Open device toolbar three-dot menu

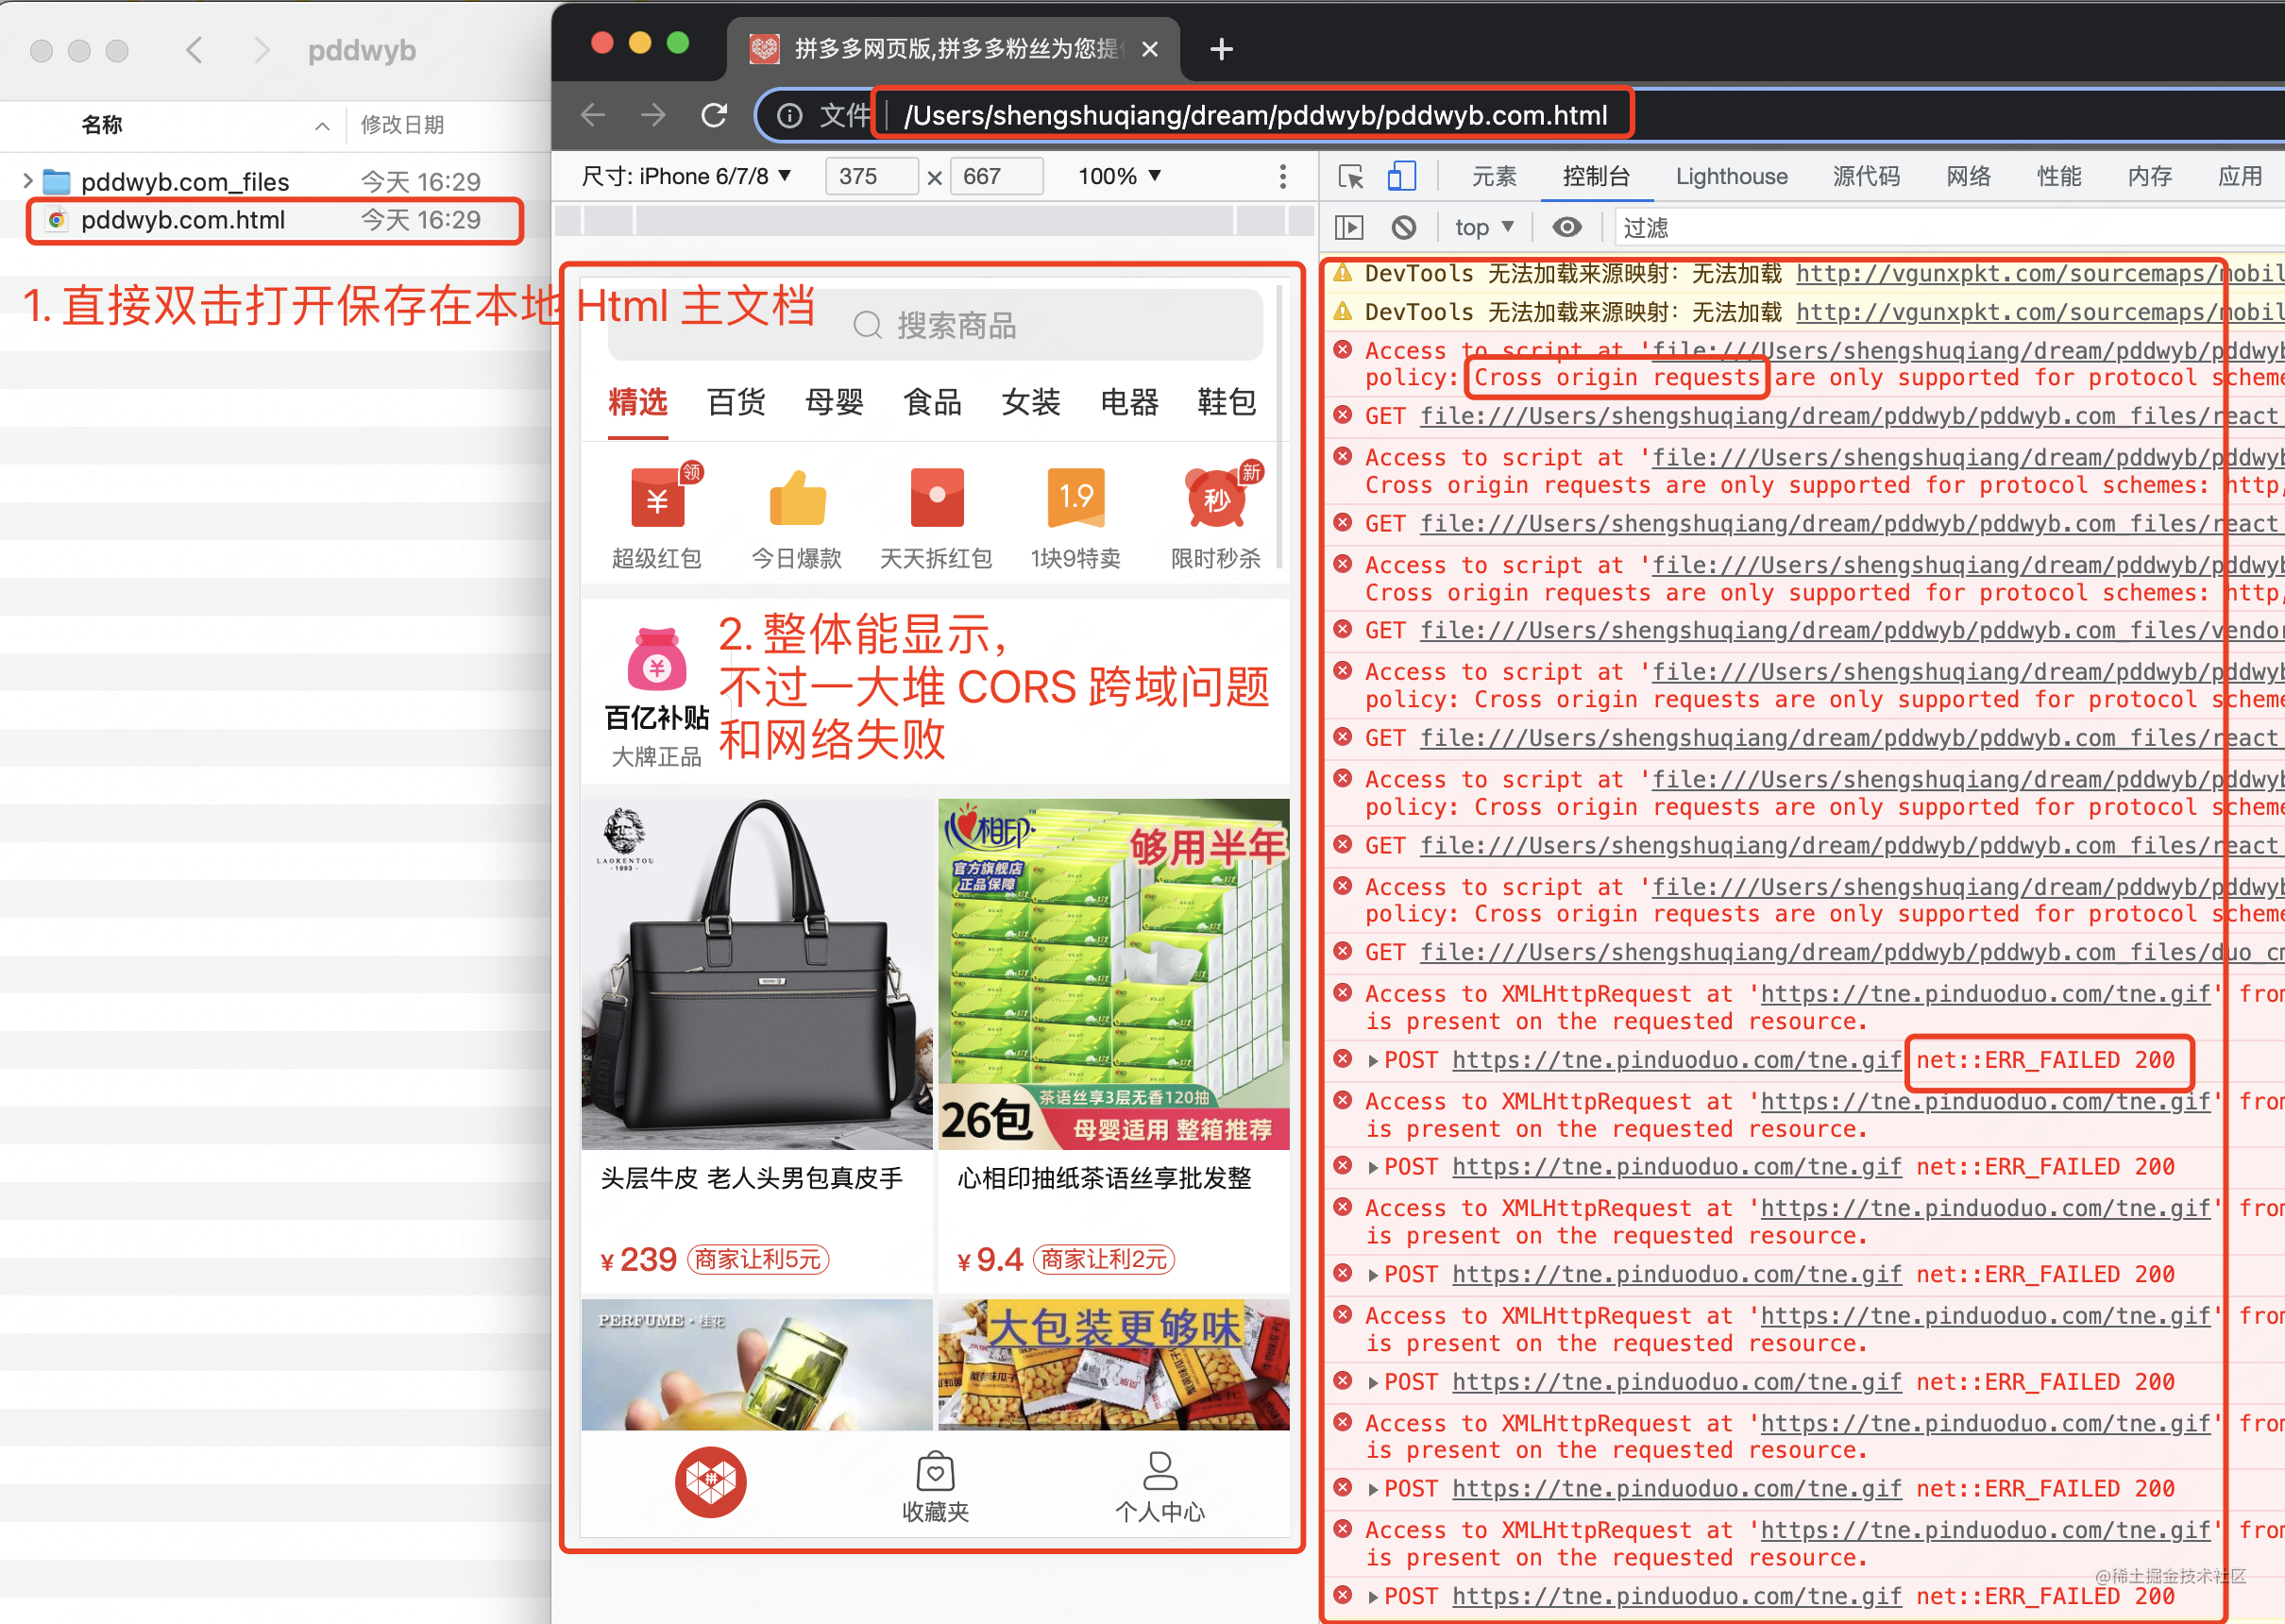[x=1282, y=177]
